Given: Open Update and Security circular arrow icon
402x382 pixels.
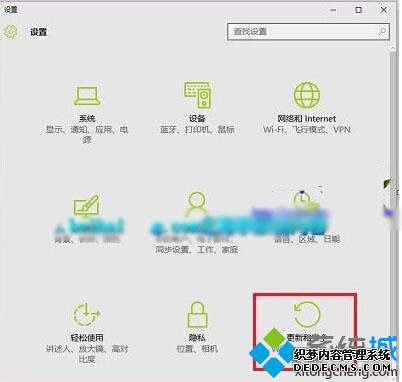Looking at the screenshot, I should tap(307, 314).
